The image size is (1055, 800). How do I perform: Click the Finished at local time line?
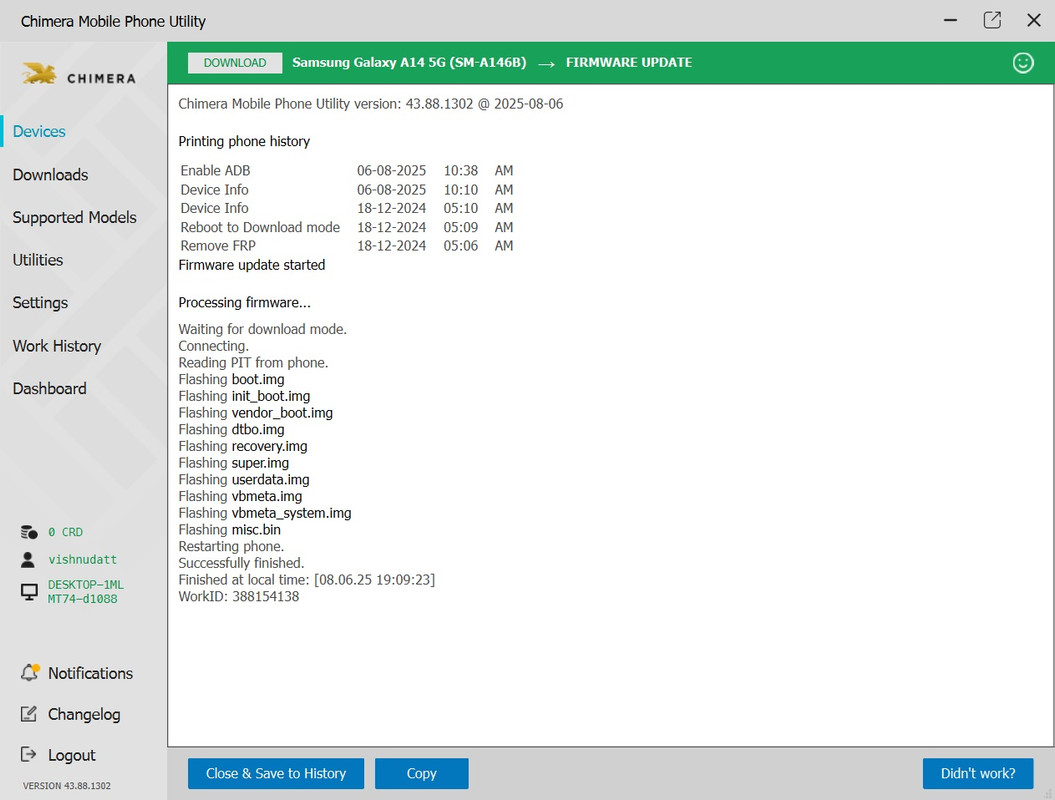click(x=307, y=580)
